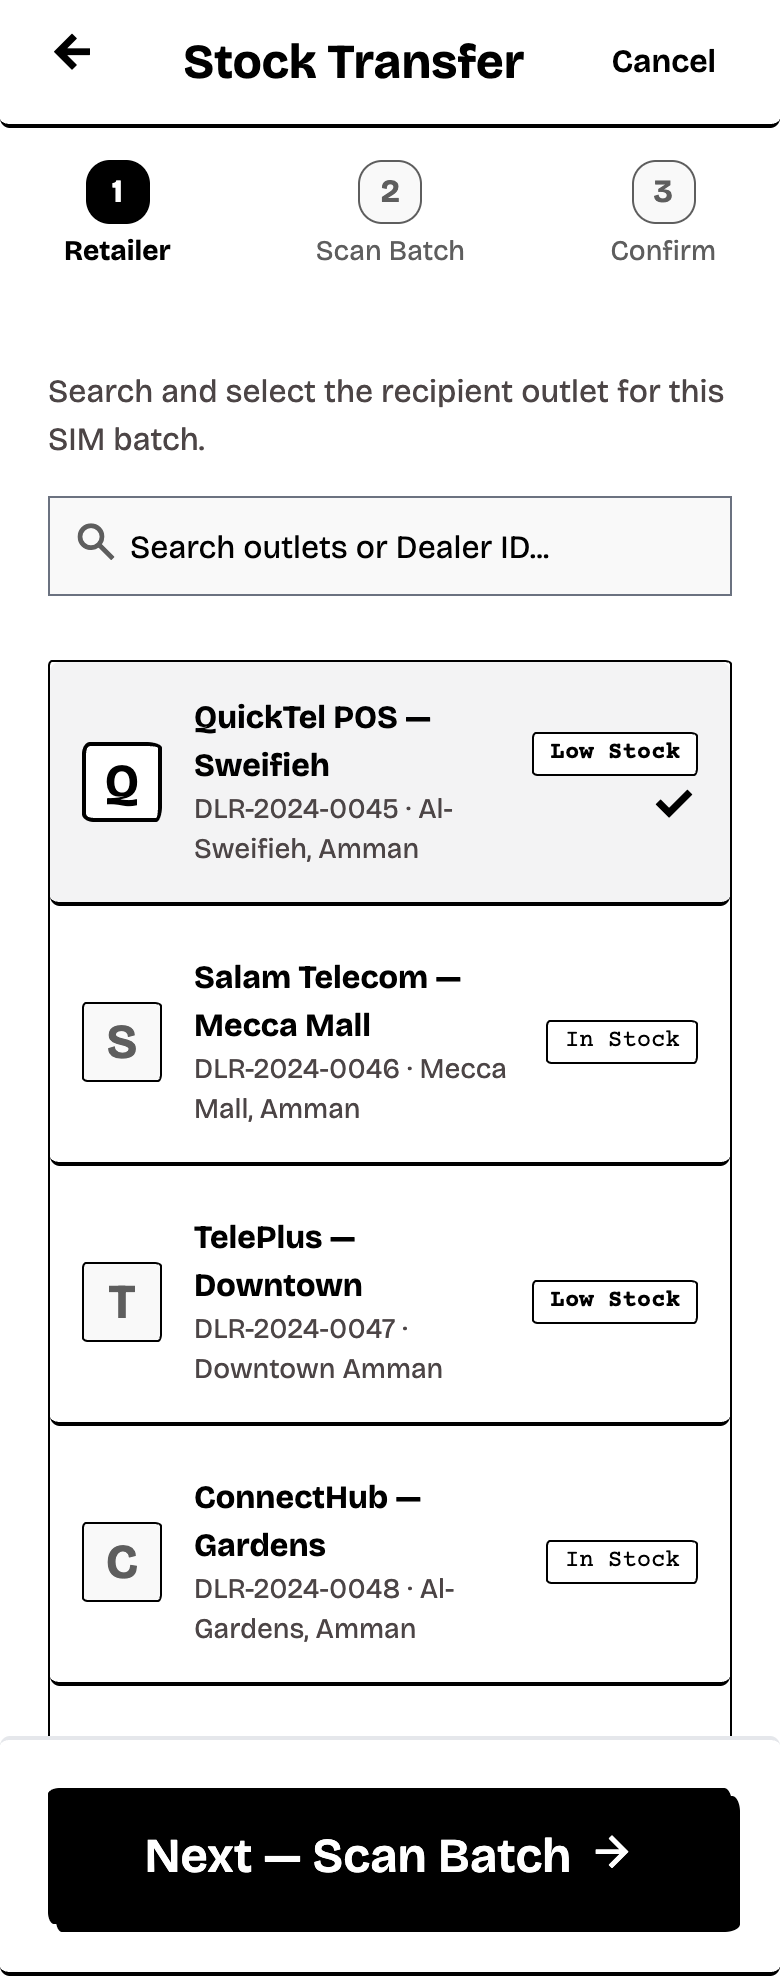780x1976 pixels.
Task: Tap the step 1 Retailer circle
Action: pos(117,192)
